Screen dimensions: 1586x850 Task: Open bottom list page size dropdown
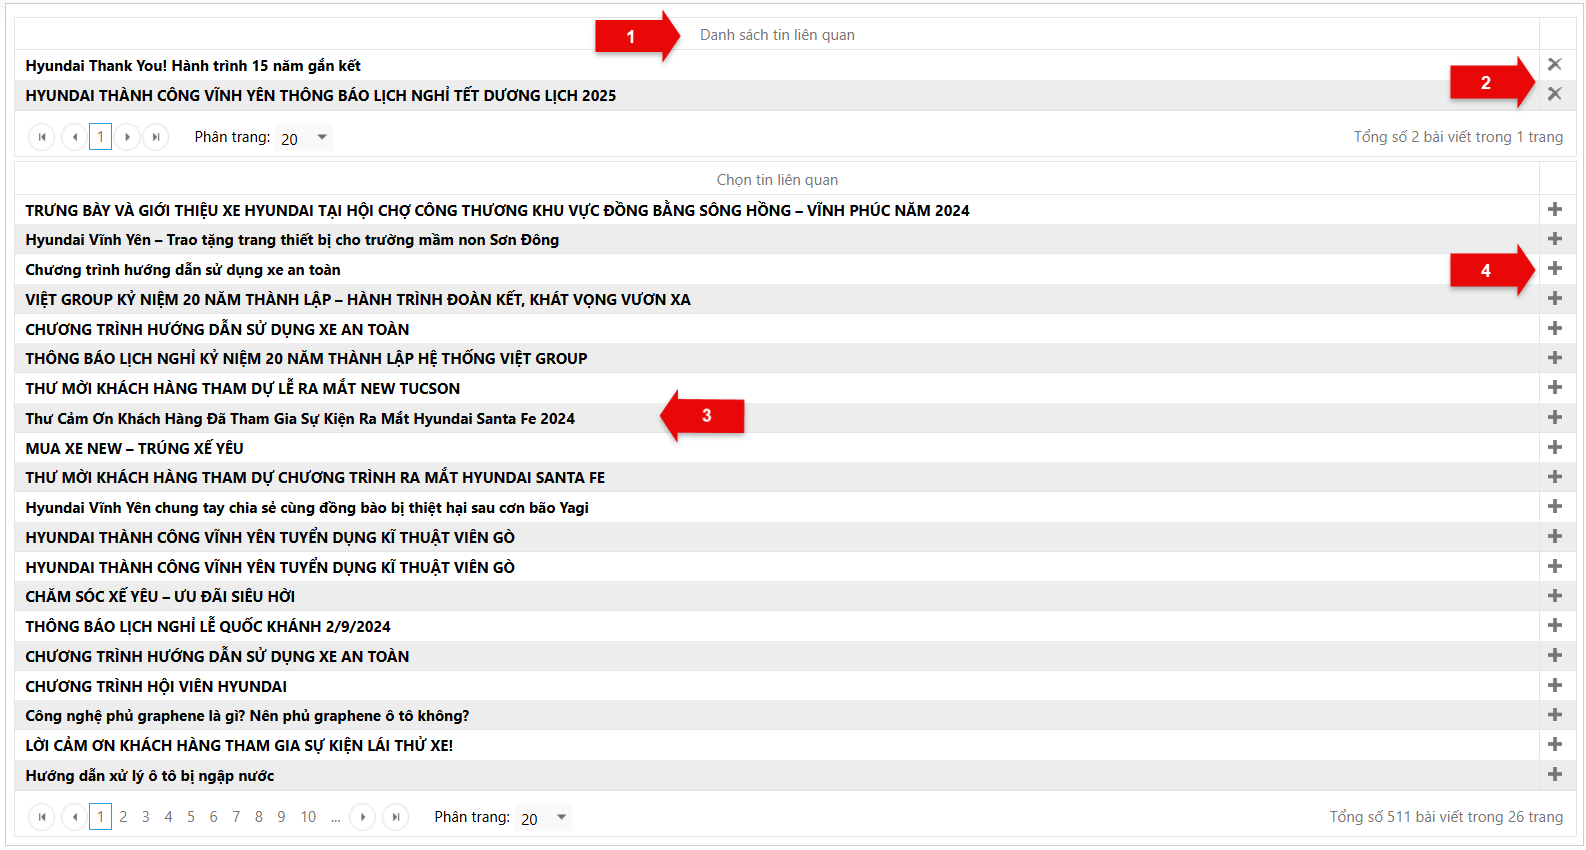(x=544, y=817)
